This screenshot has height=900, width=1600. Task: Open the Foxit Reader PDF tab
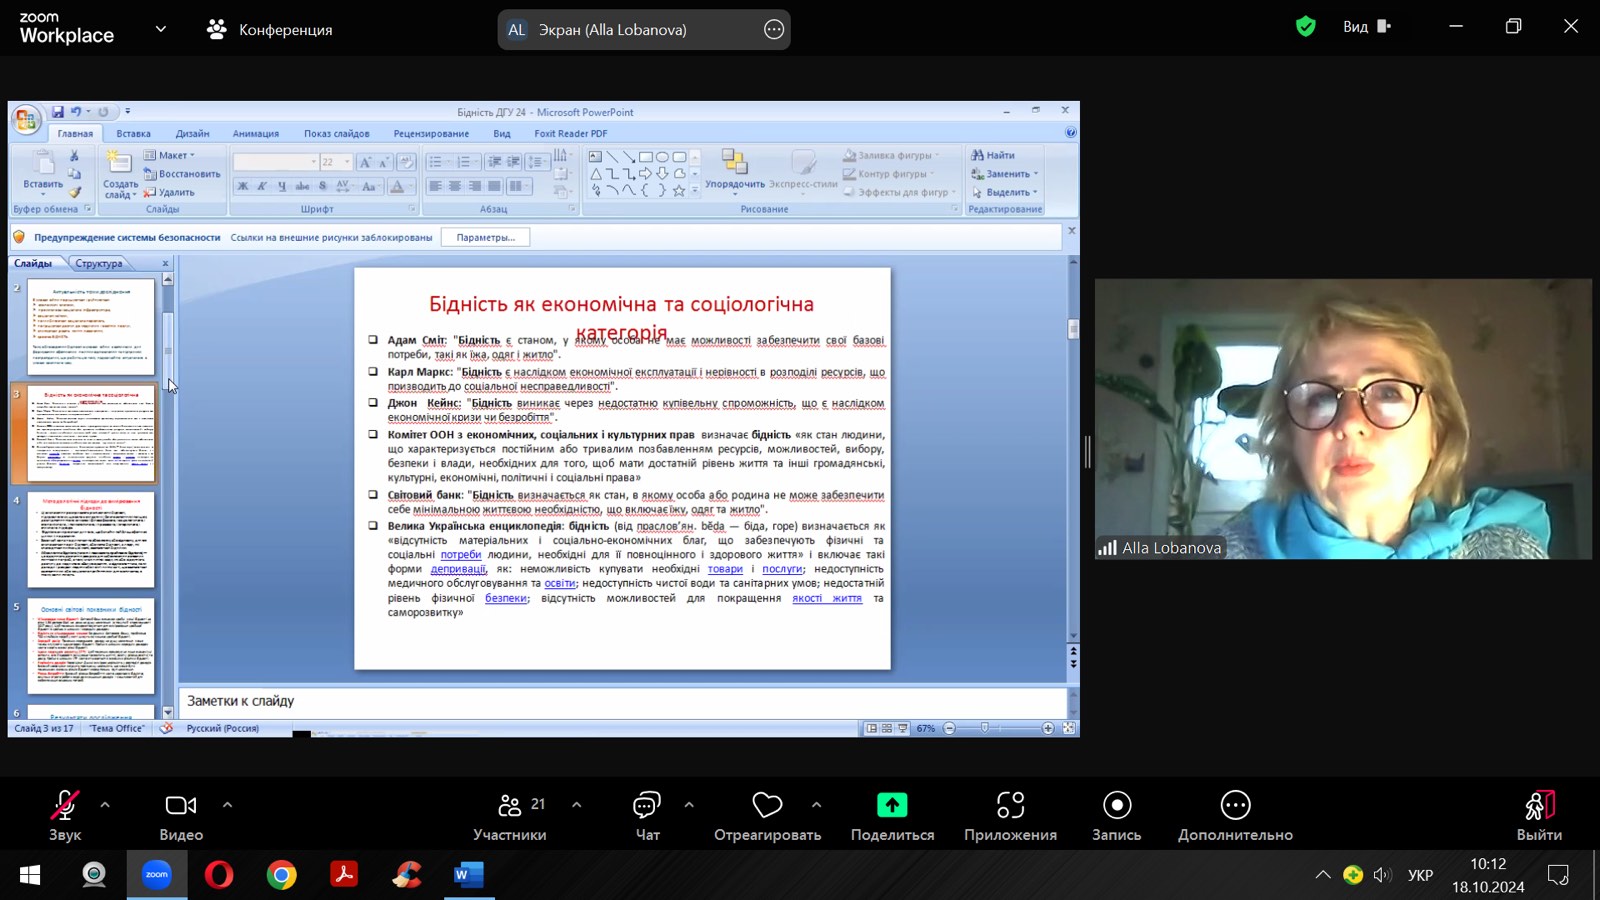[570, 133]
